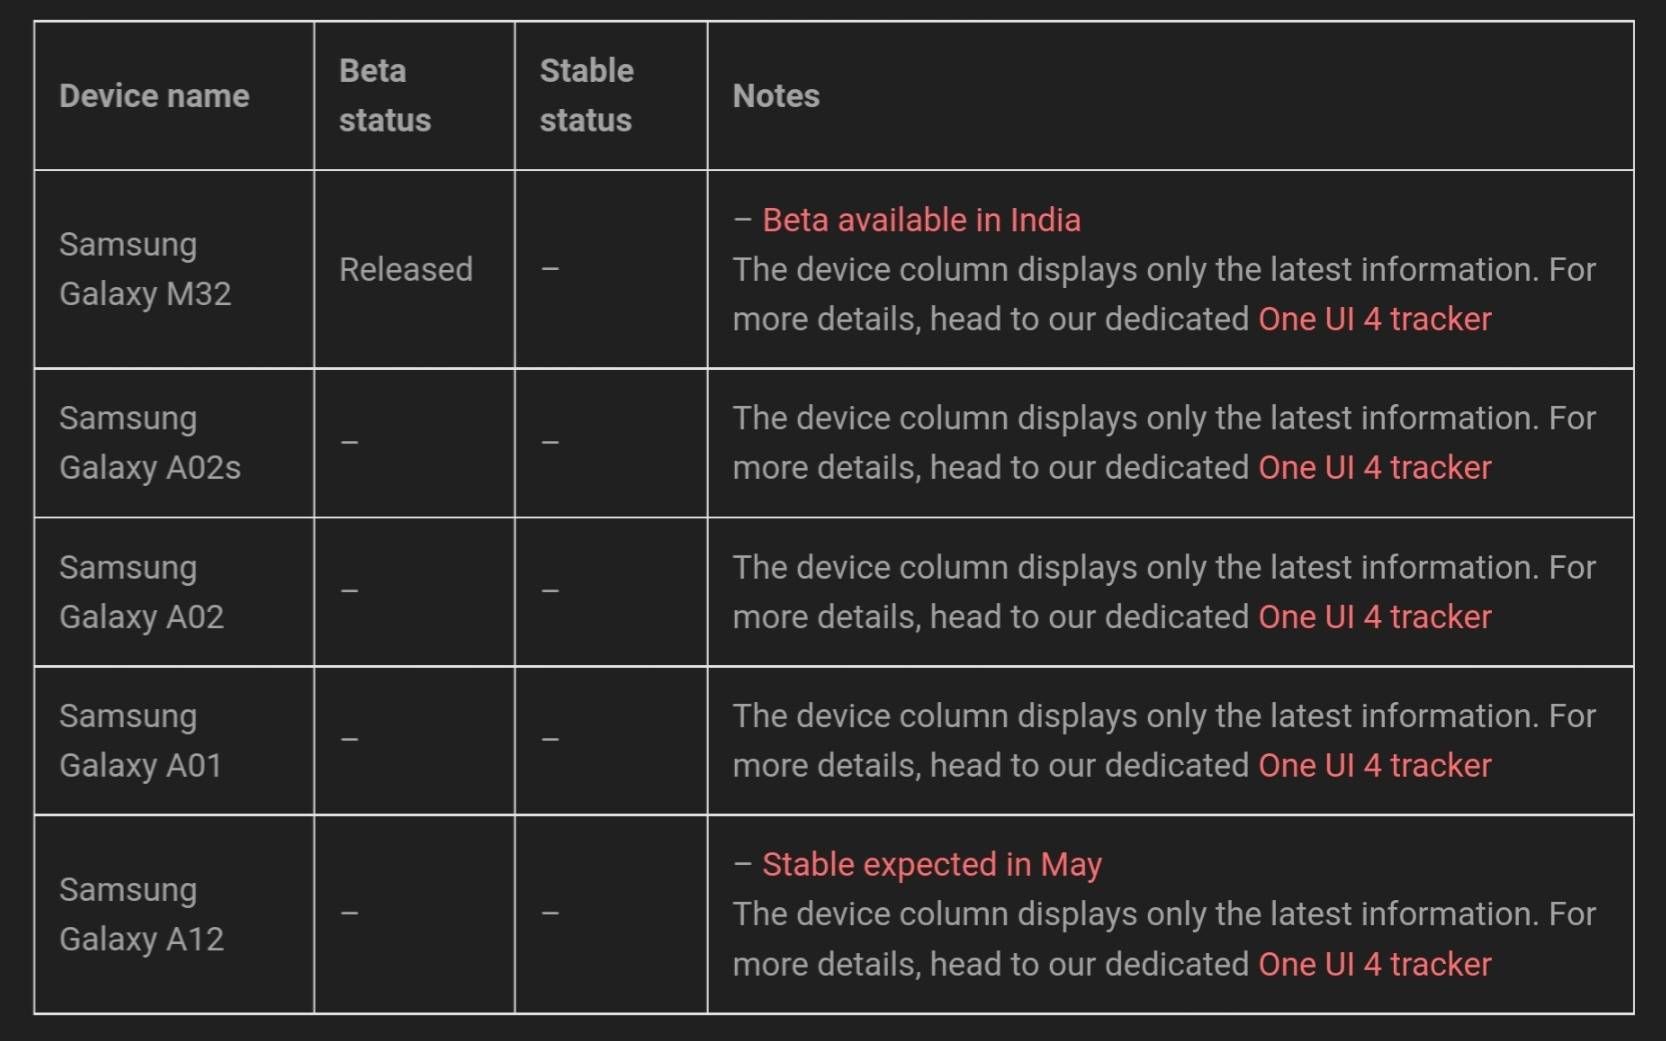Open One UI 4 tracker link in Galaxy A12 row

tap(1374, 964)
